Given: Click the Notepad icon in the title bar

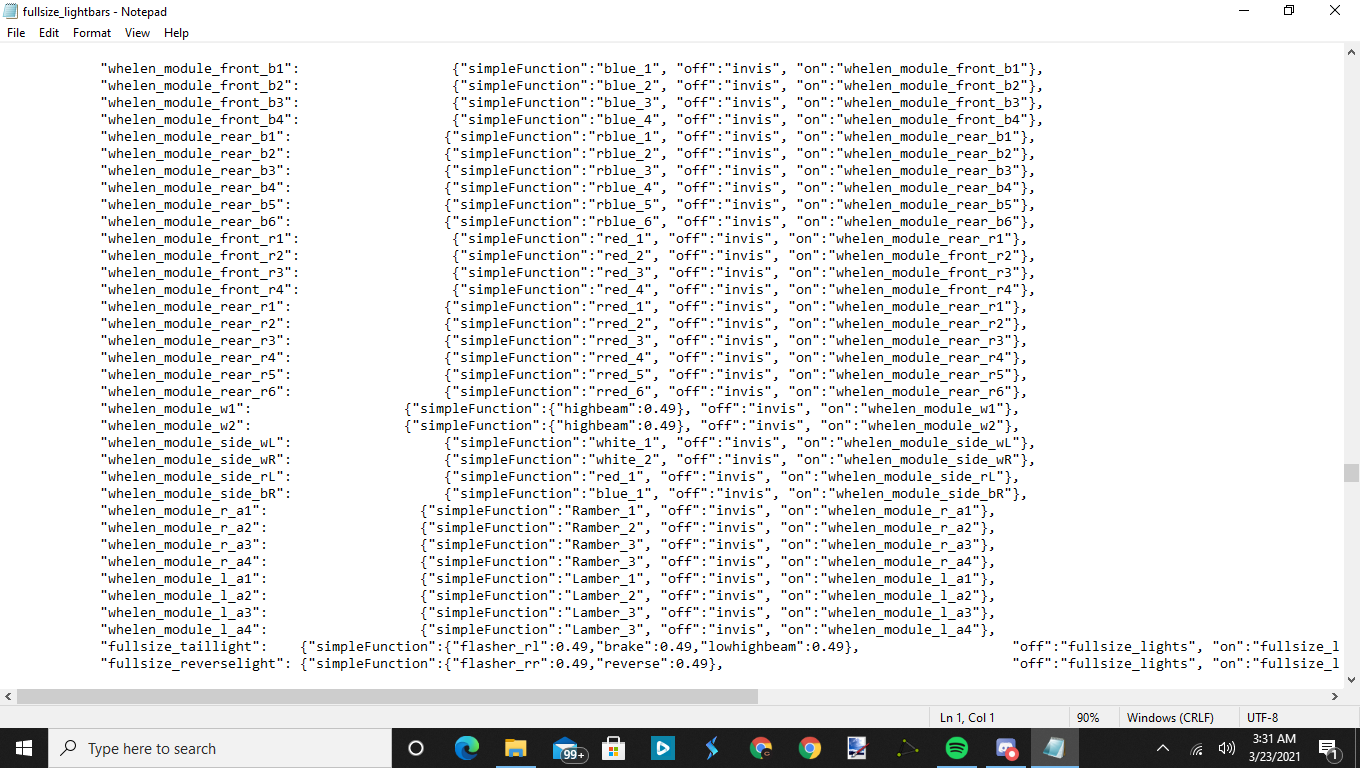Looking at the screenshot, I should [11, 11].
